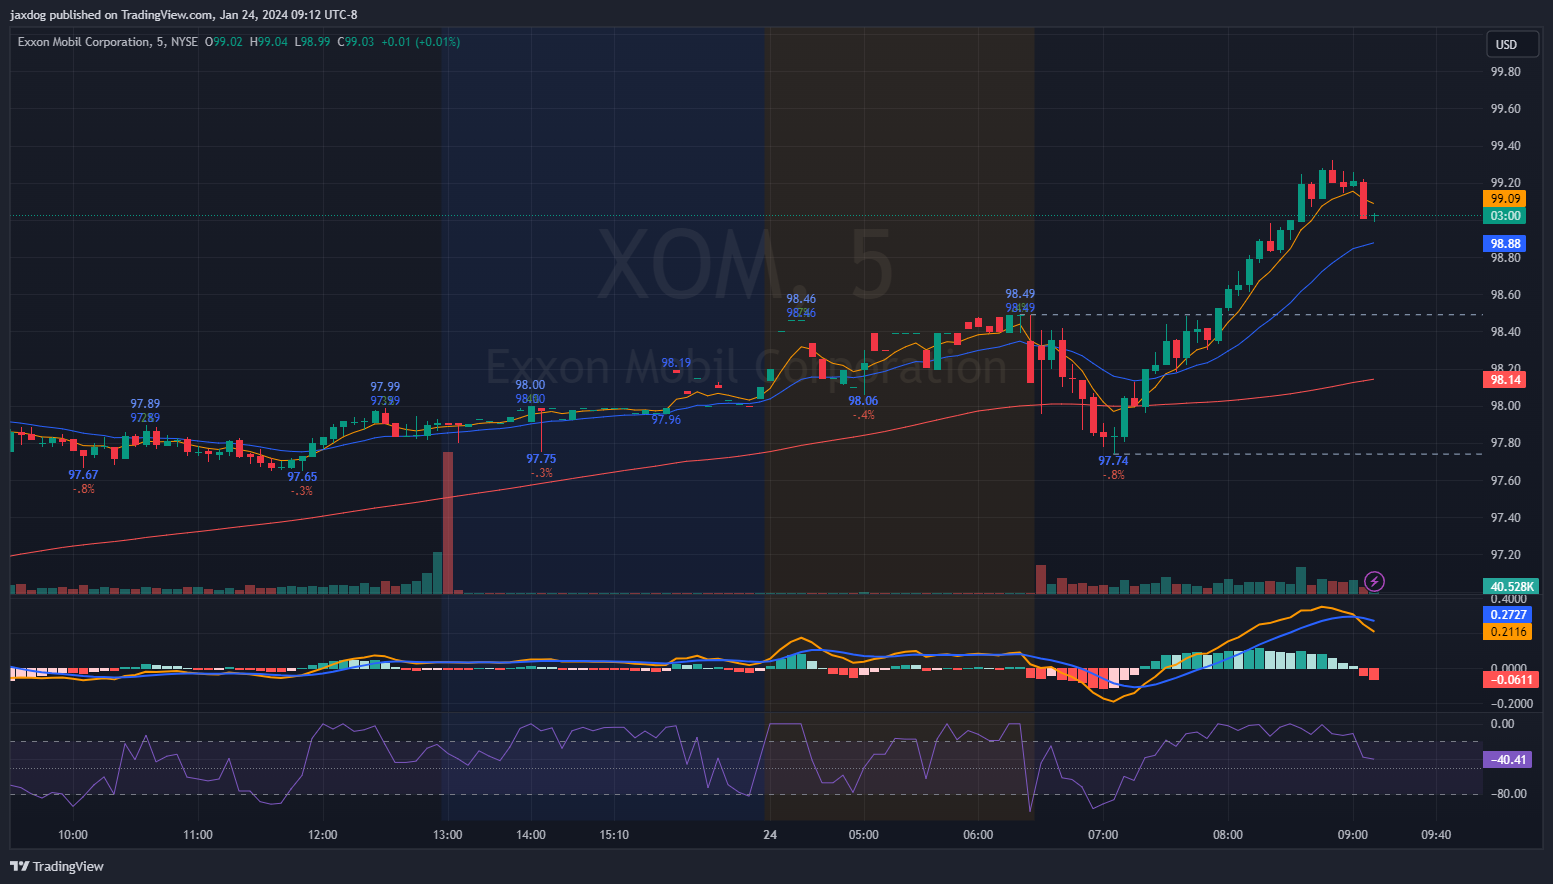Click the 97.65 pivot low label
The width and height of the screenshot is (1553, 884).
(302, 477)
